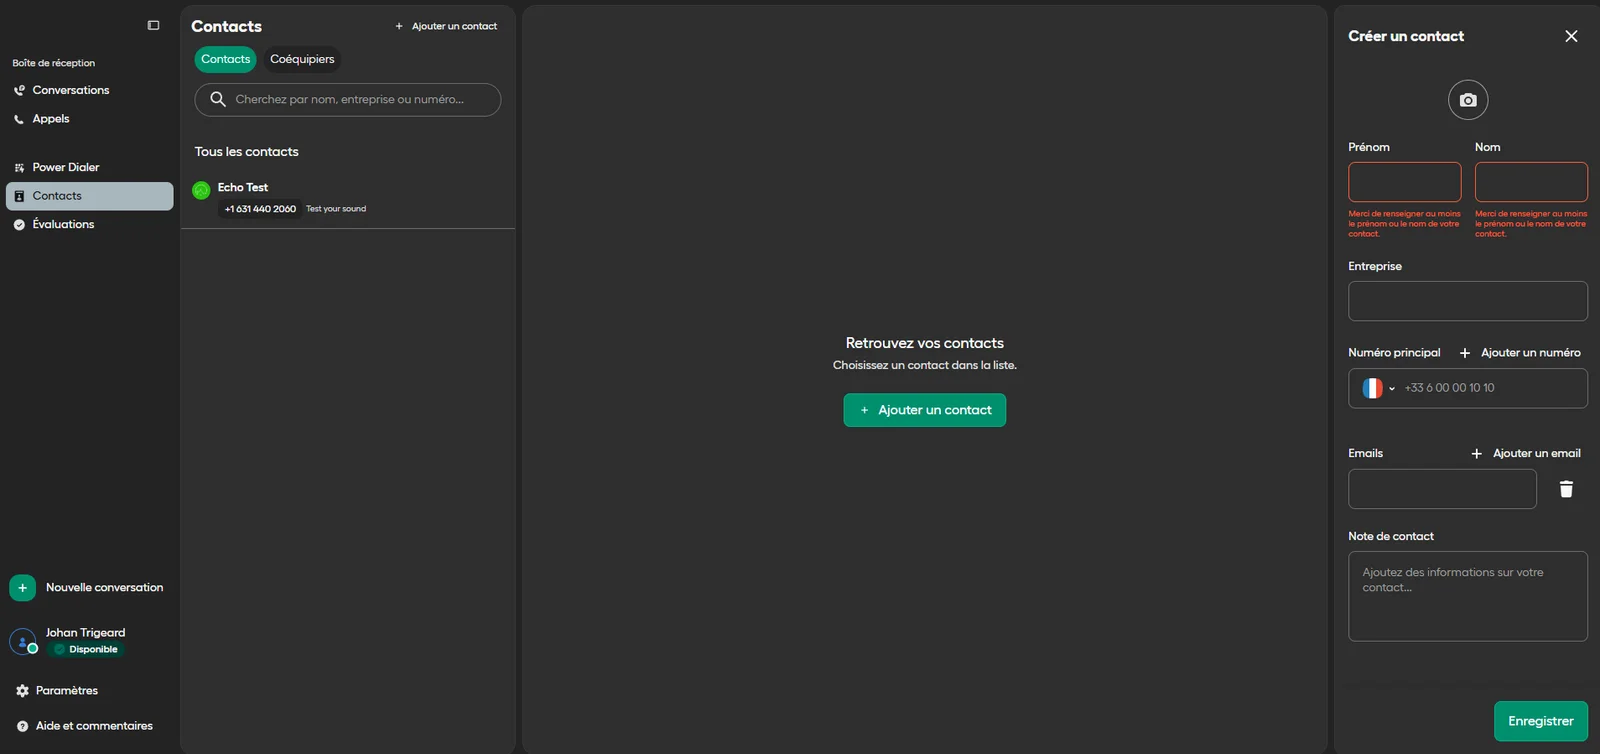The image size is (1600, 754).
Task: Click Ajouter un email
Action: (1526, 453)
